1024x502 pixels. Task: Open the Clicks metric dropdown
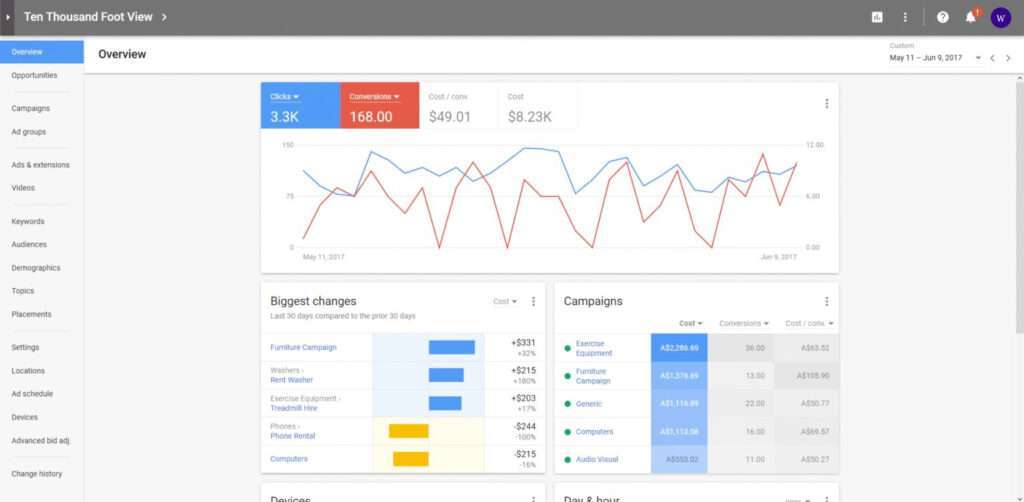pos(285,97)
